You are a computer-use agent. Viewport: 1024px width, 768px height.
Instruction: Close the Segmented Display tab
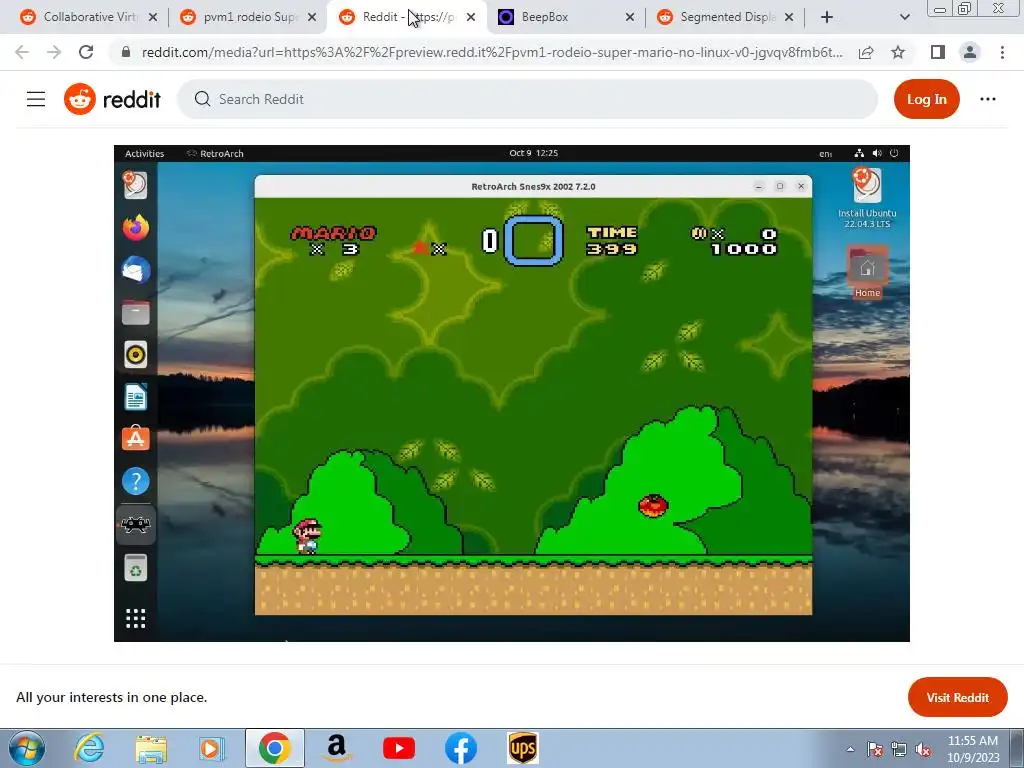(789, 18)
